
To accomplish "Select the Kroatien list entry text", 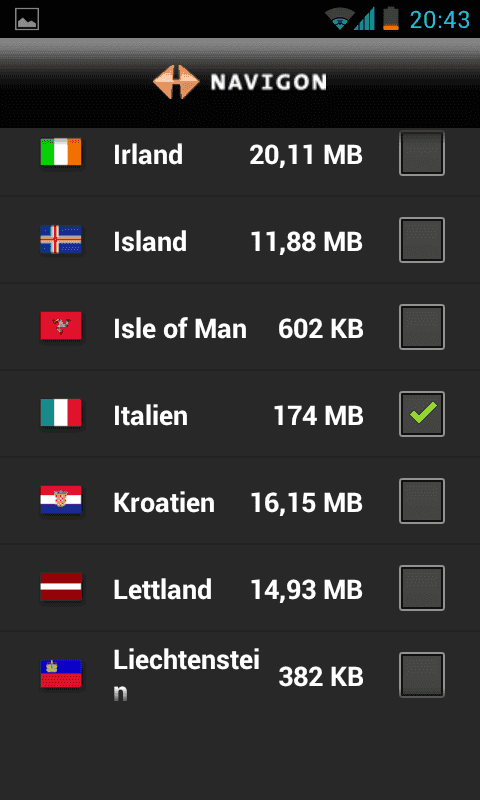I will point(164,503).
